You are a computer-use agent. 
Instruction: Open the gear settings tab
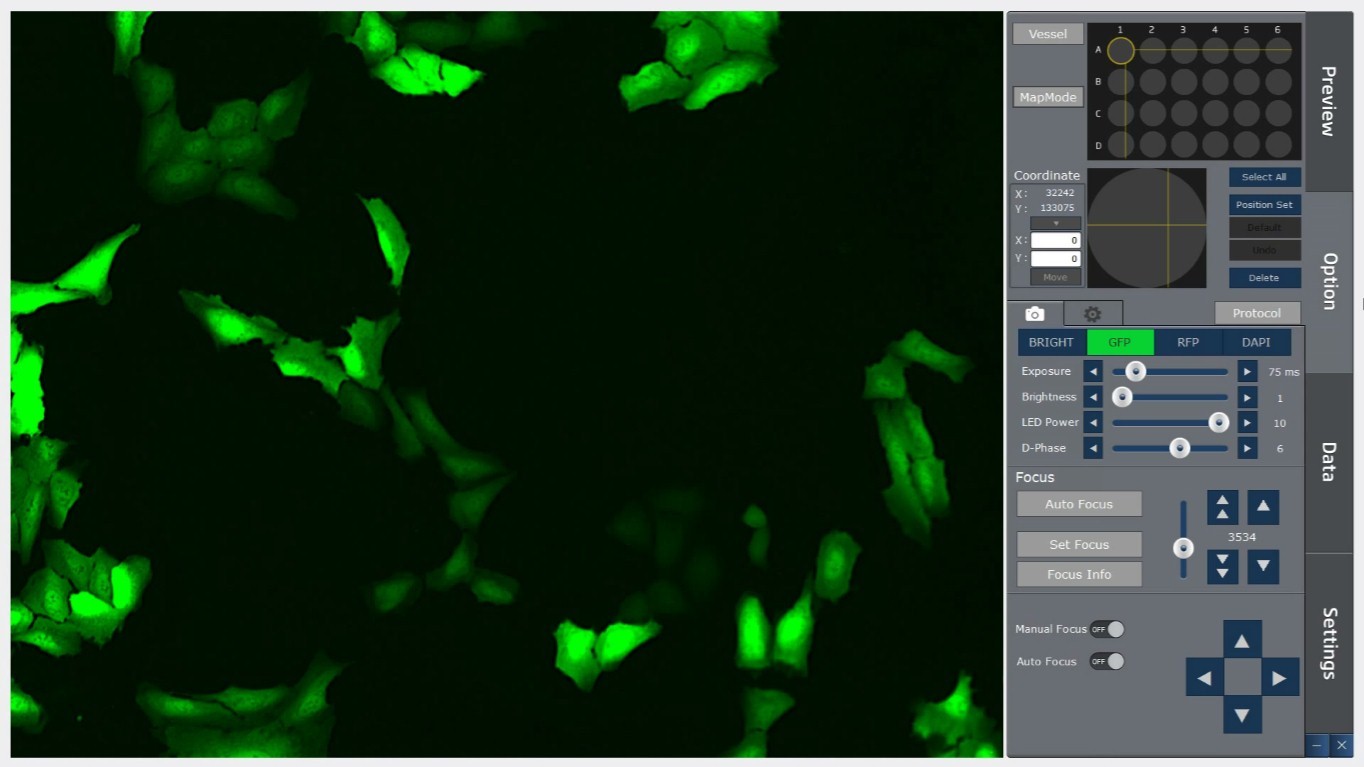1092,313
